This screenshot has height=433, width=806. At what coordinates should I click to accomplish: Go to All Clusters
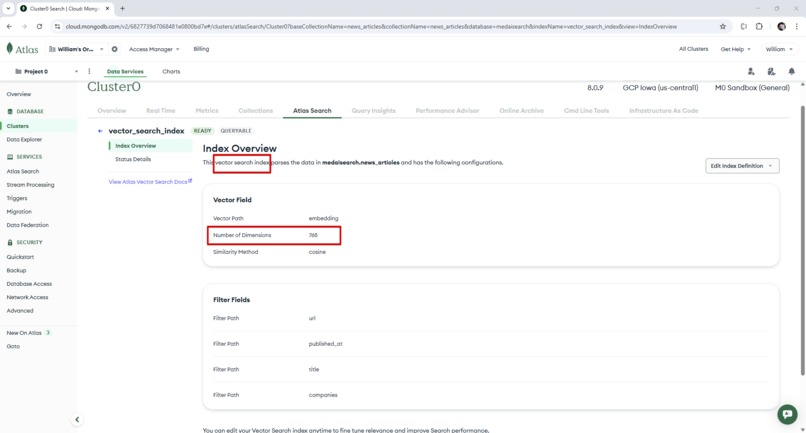693,49
